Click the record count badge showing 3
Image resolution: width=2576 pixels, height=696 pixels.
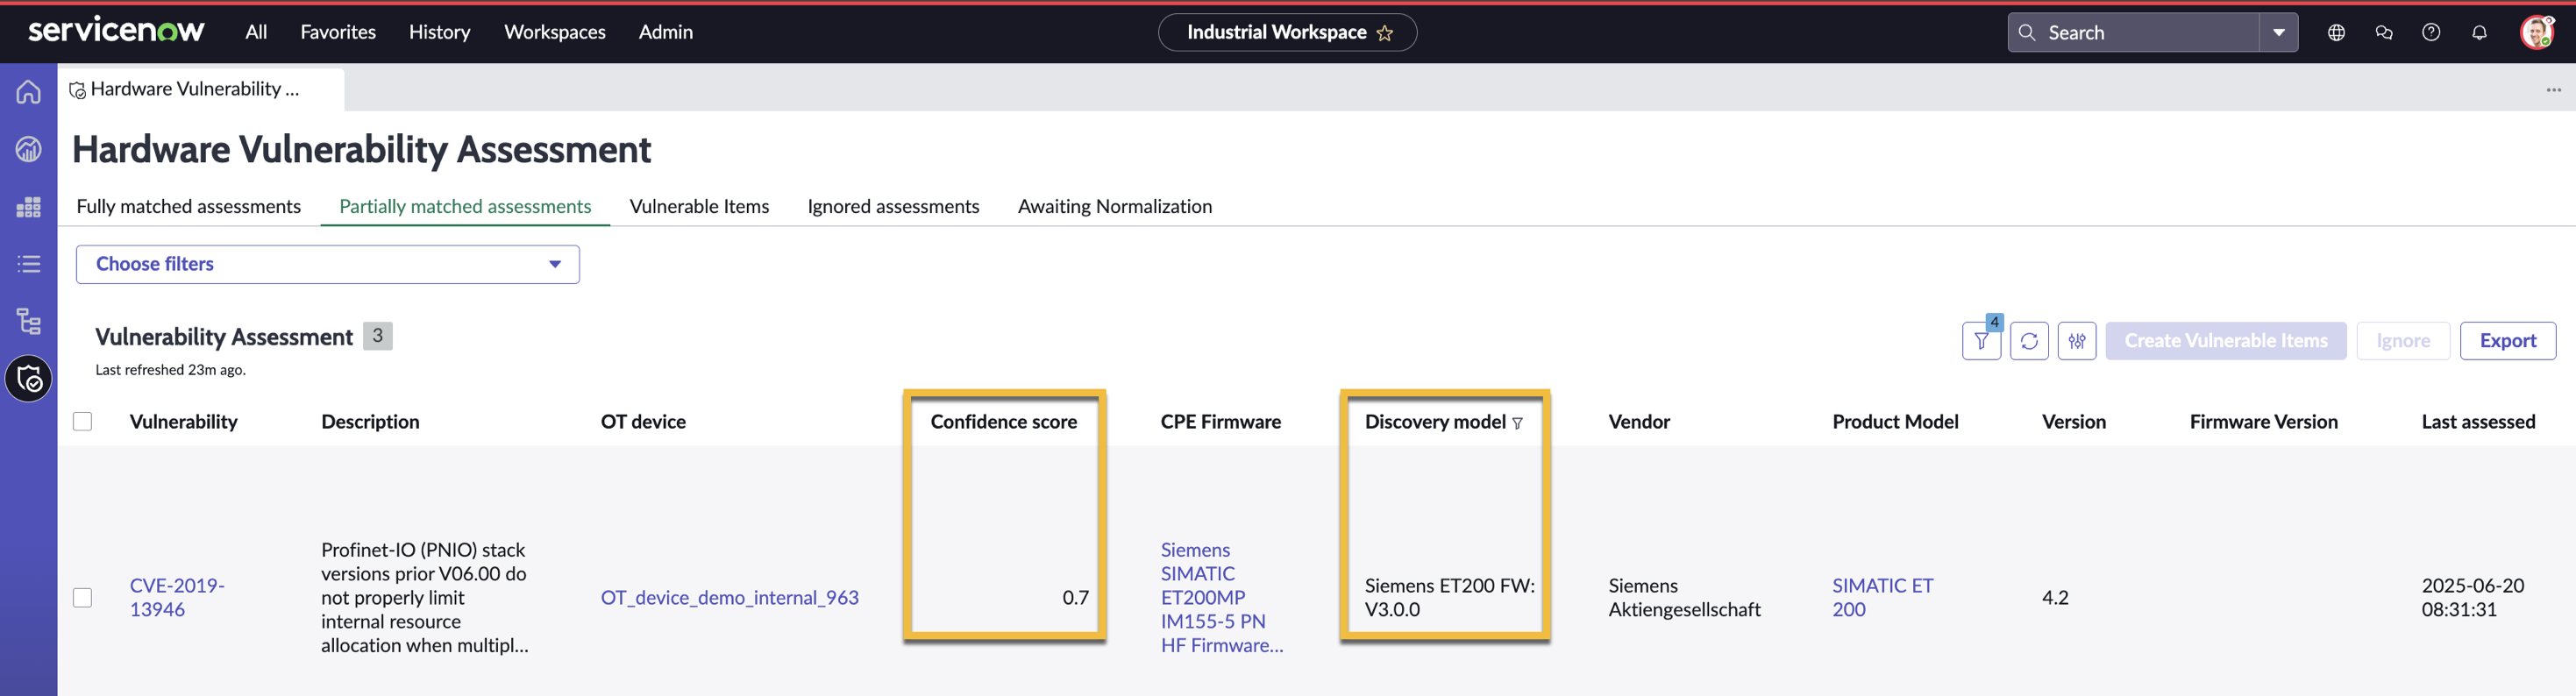point(377,336)
